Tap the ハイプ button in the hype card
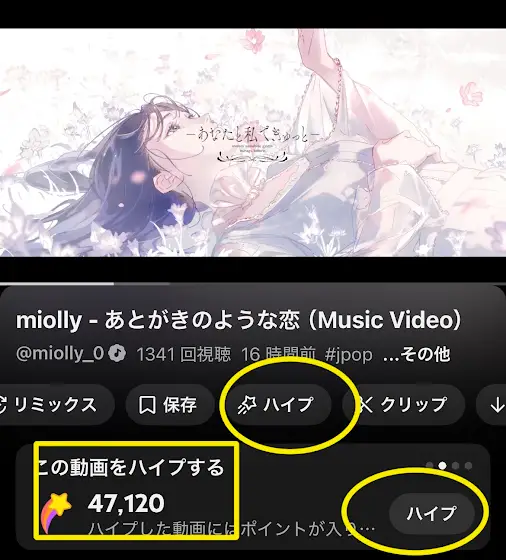506x560 pixels. click(432, 514)
